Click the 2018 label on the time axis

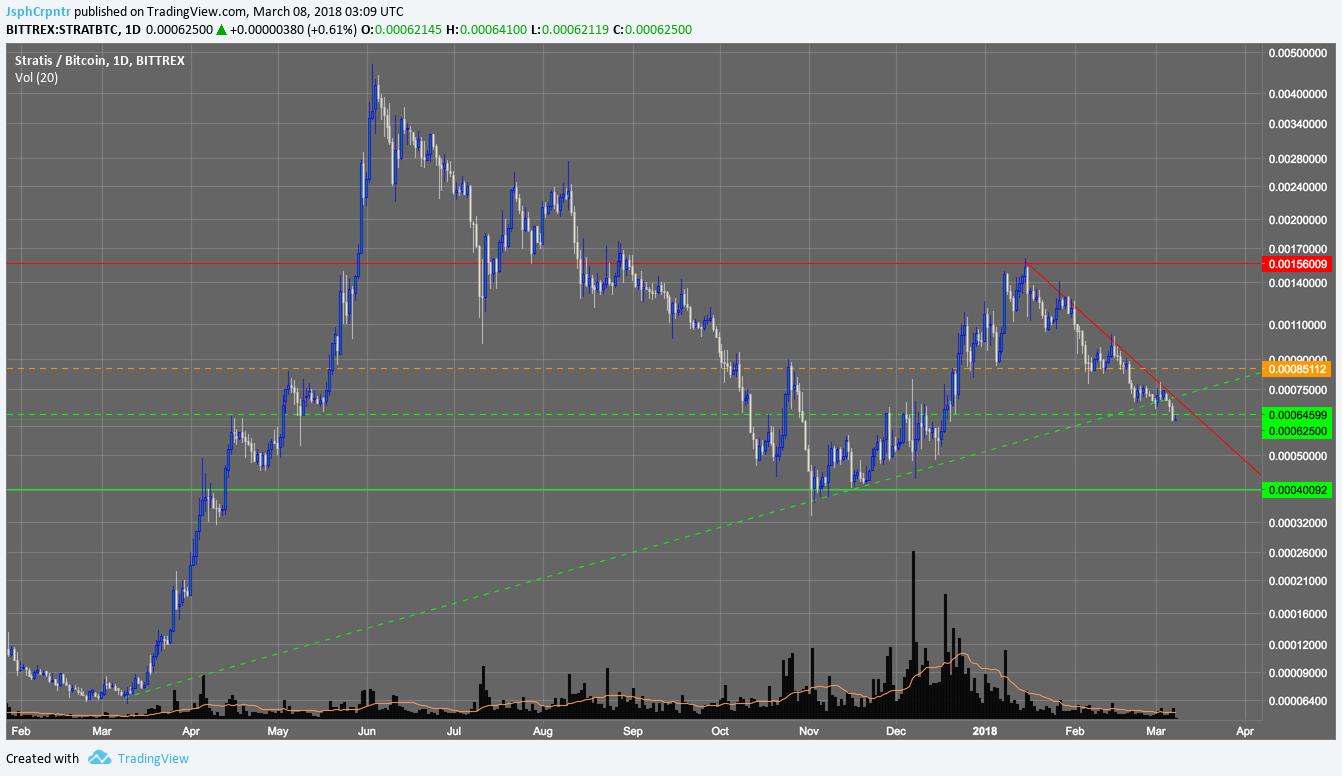coord(985,732)
